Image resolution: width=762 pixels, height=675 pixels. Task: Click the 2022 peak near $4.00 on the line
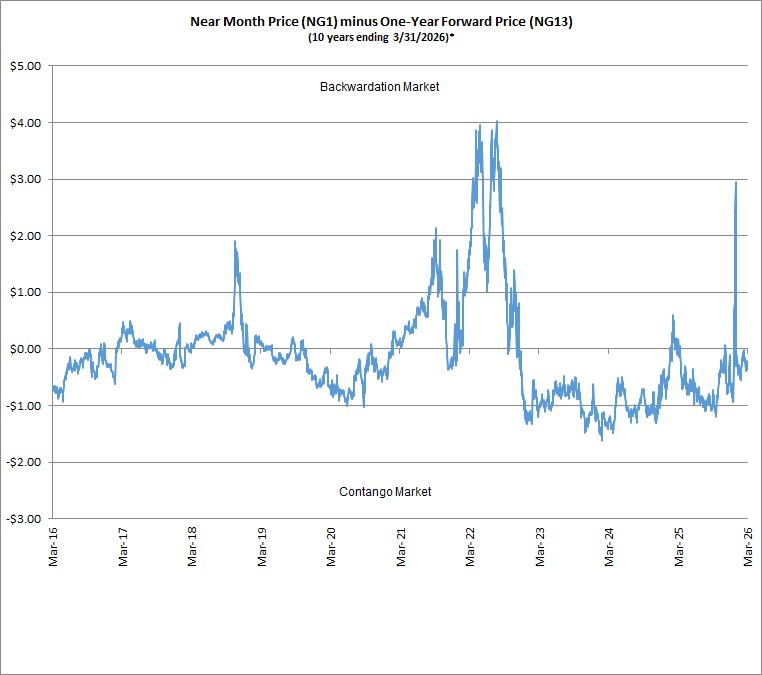(x=496, y=121)
